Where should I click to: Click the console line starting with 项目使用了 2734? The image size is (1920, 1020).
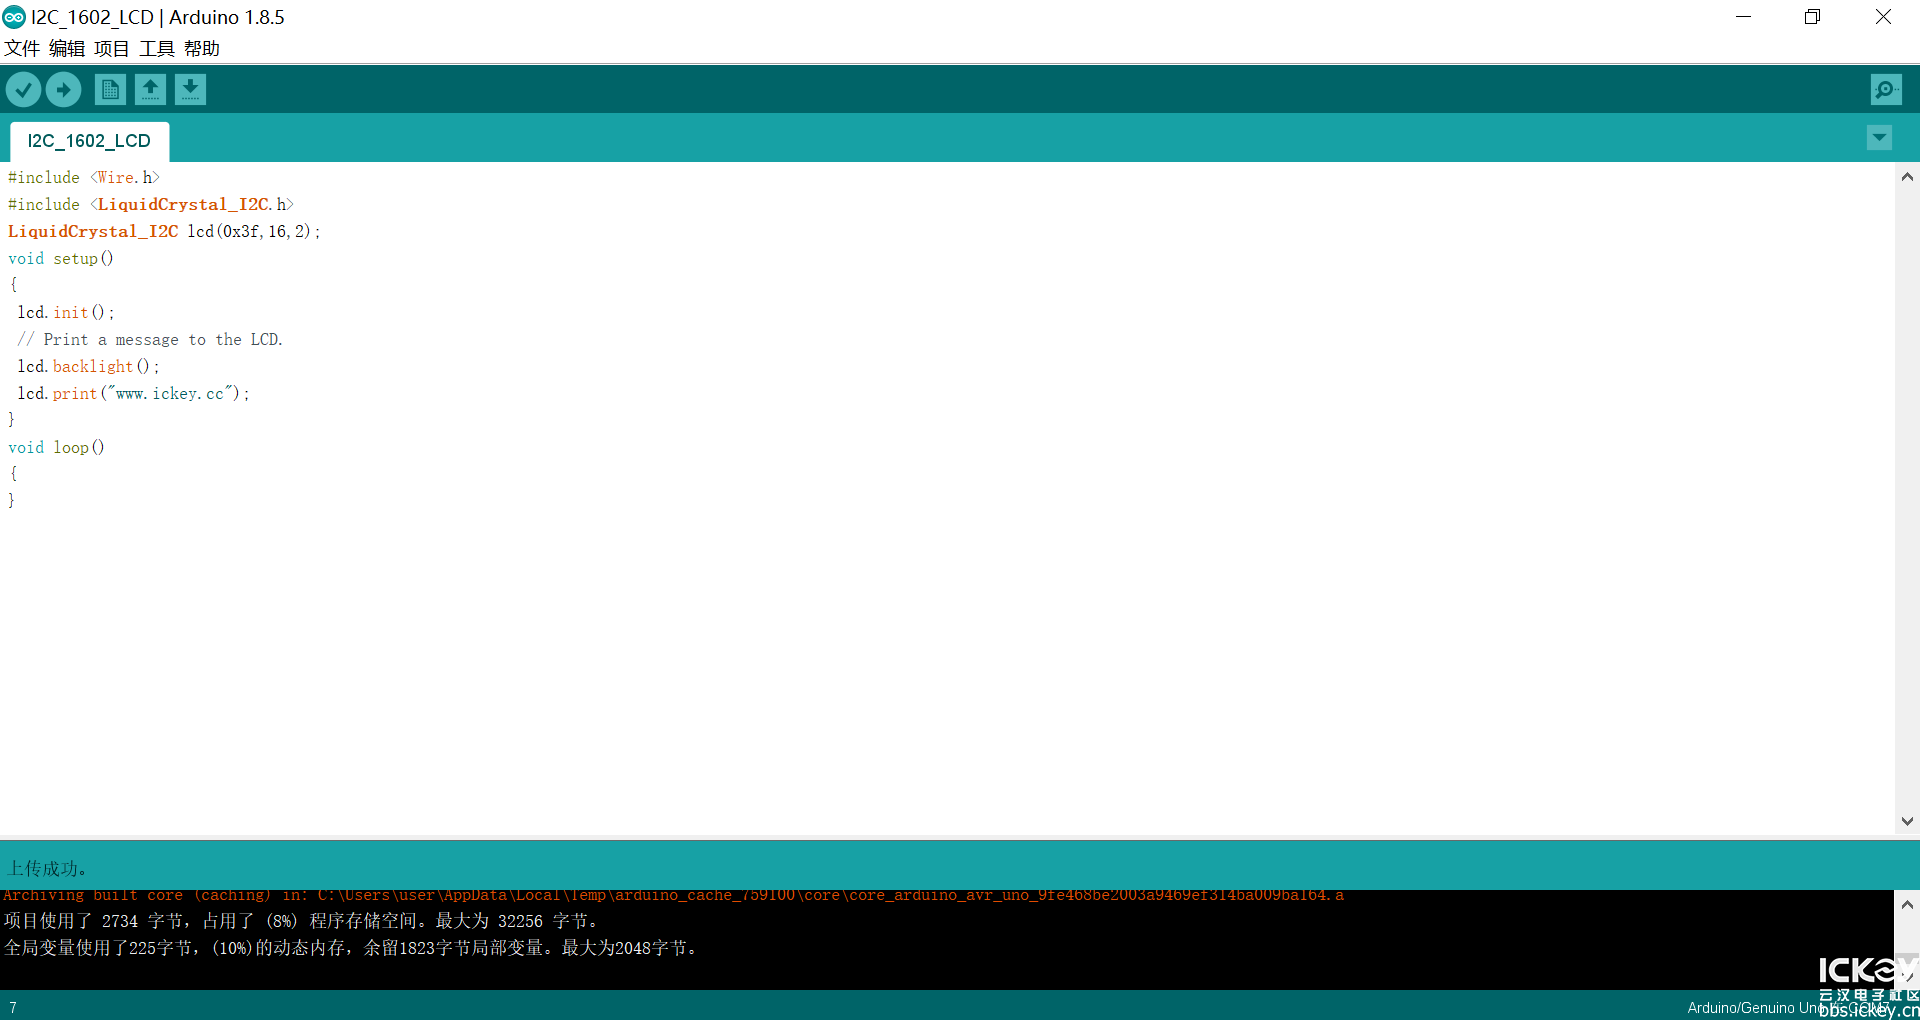point(302,921)
